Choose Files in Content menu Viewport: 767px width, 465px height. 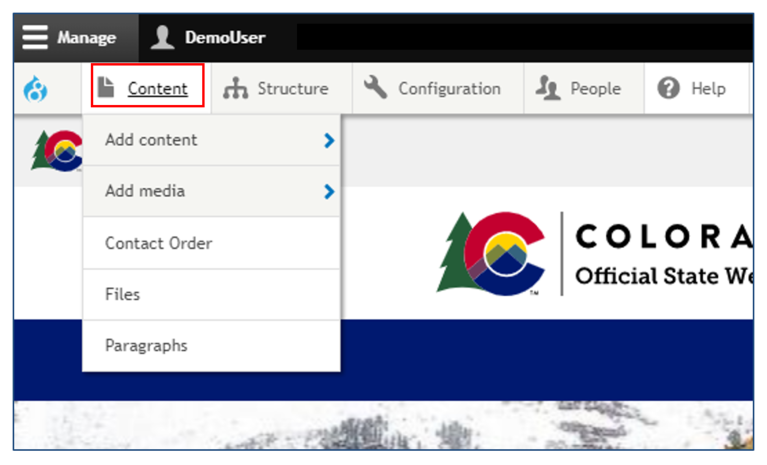tap(211, 294)
